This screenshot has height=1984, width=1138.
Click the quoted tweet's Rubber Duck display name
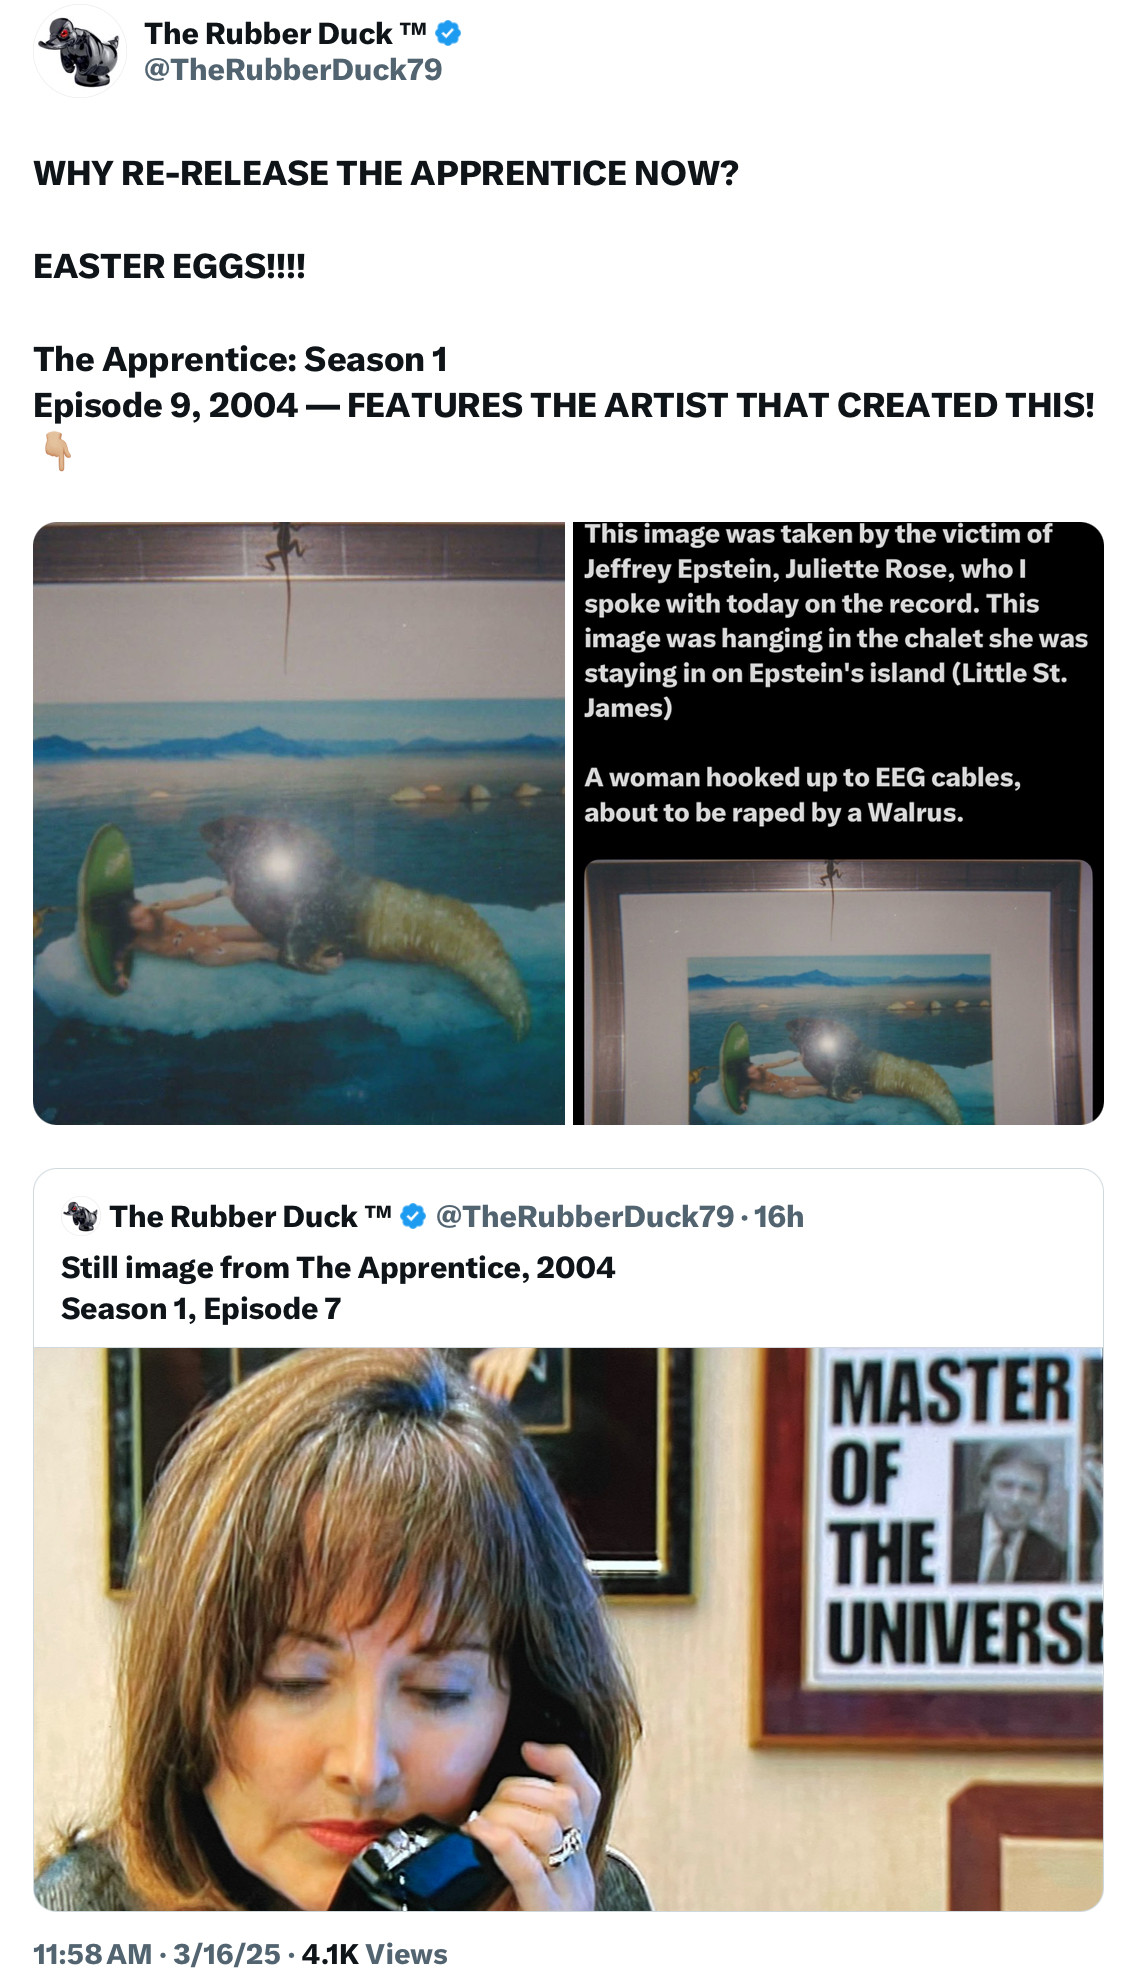(250, 1216)
